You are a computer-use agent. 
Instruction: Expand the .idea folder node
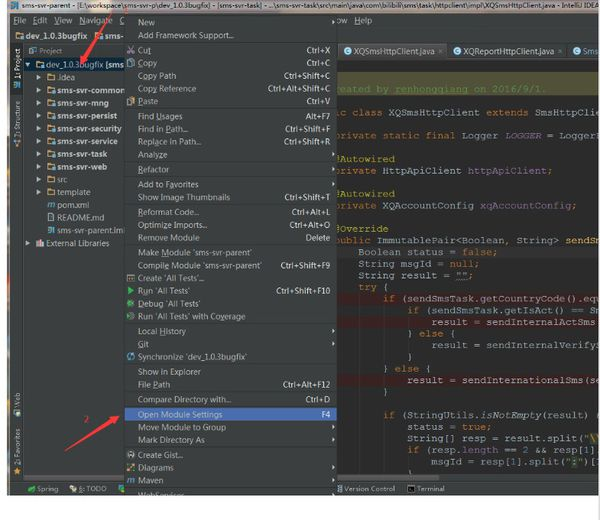pyautogui.click(x=39, y=77)
